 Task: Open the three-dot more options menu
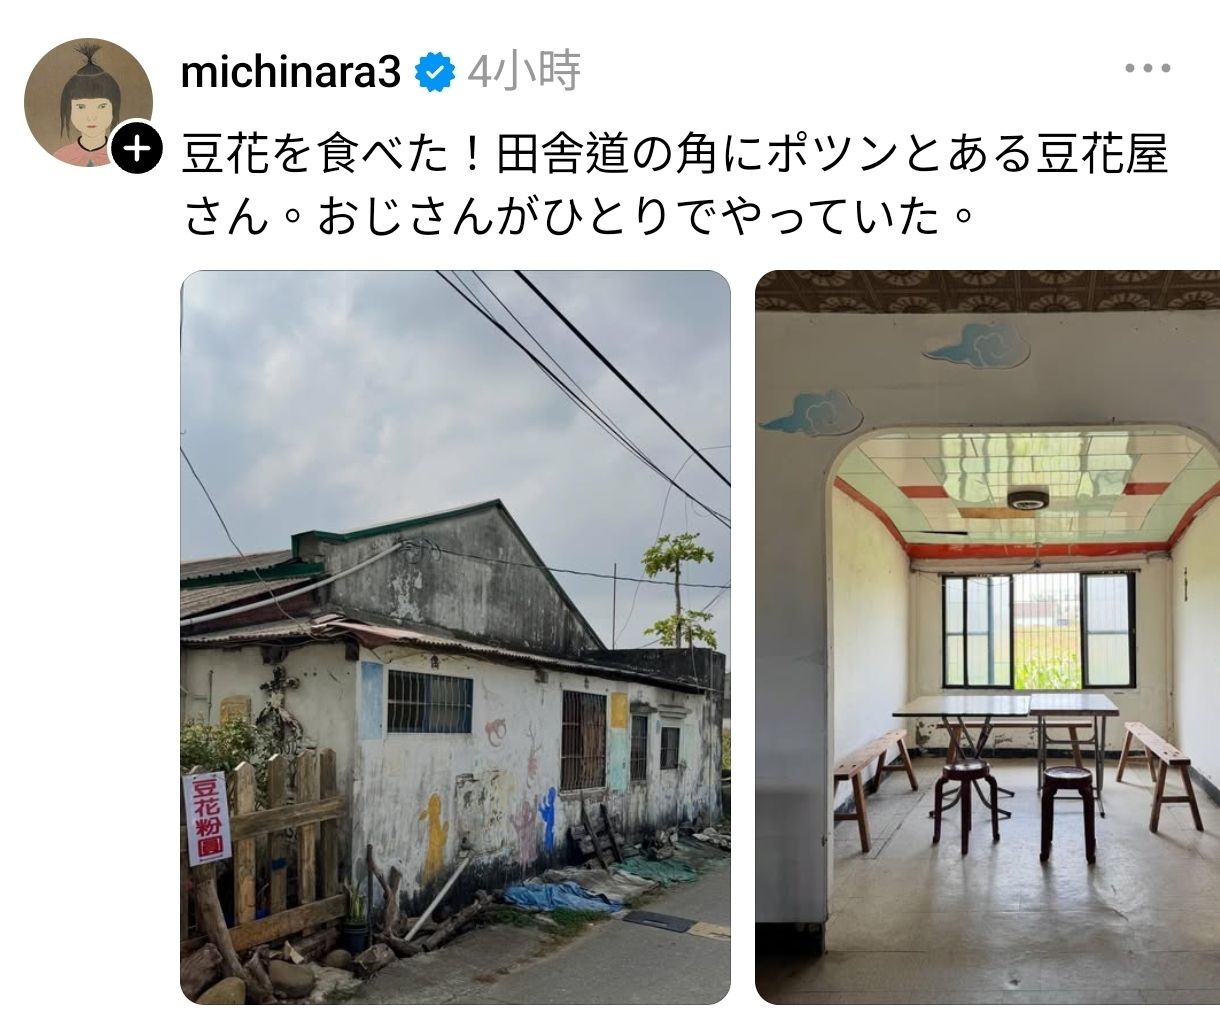(x=1147, y=70)
